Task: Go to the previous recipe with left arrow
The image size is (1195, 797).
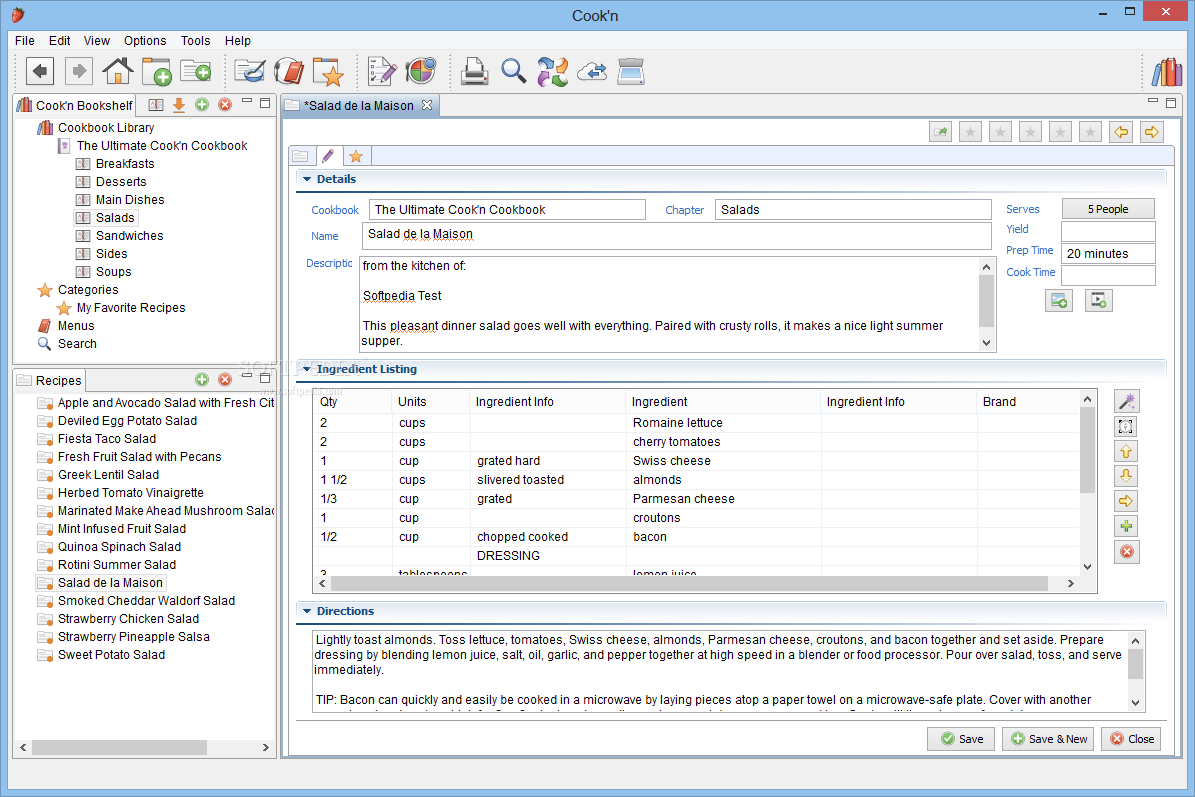Action: click(x=1121, y=132)
